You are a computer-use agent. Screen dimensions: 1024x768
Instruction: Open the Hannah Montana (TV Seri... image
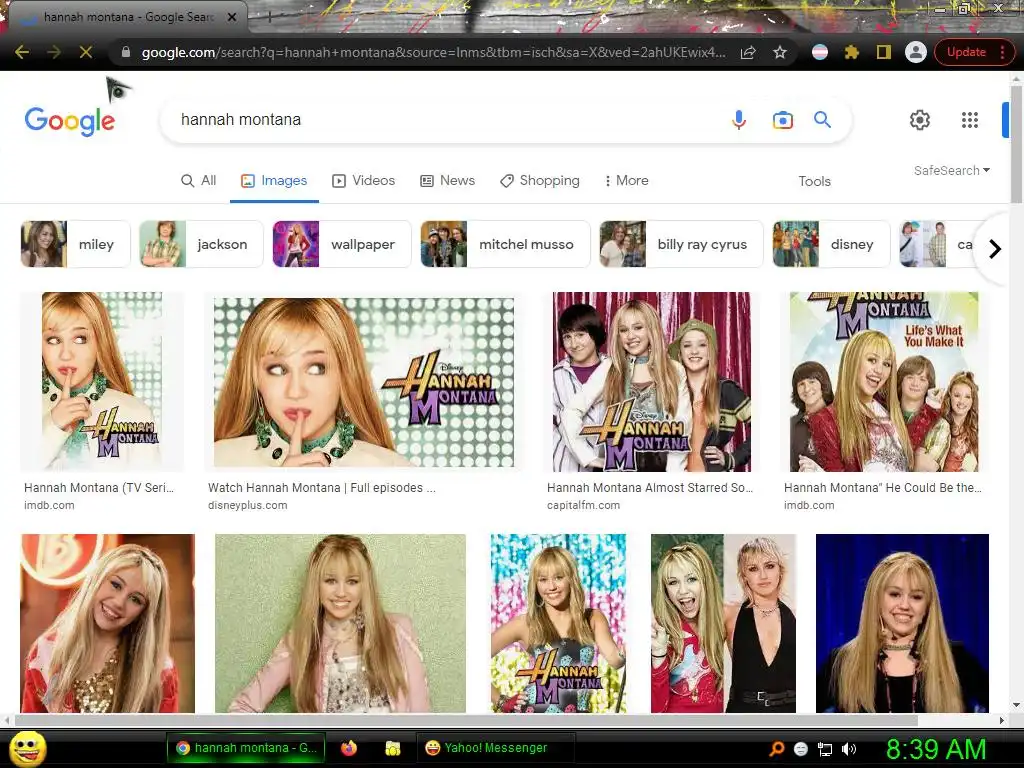[x=102, y=381]
